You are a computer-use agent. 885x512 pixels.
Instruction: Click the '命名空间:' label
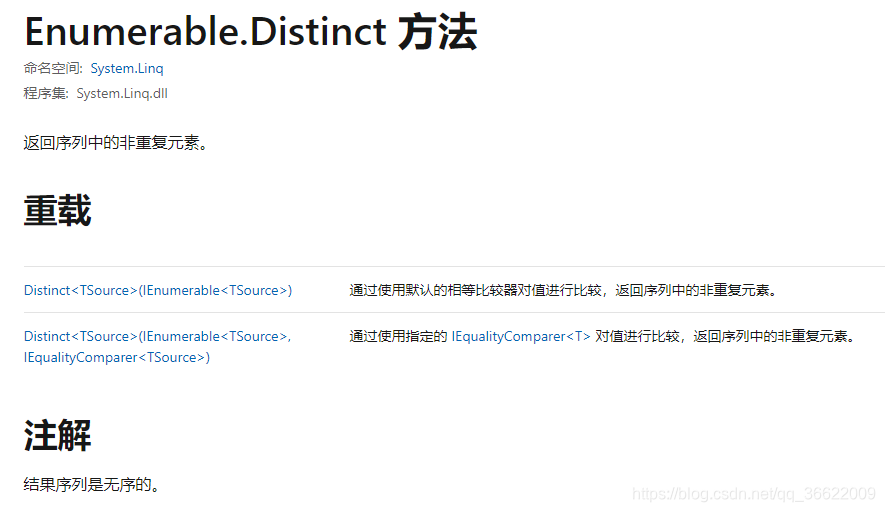coord(53,68)
